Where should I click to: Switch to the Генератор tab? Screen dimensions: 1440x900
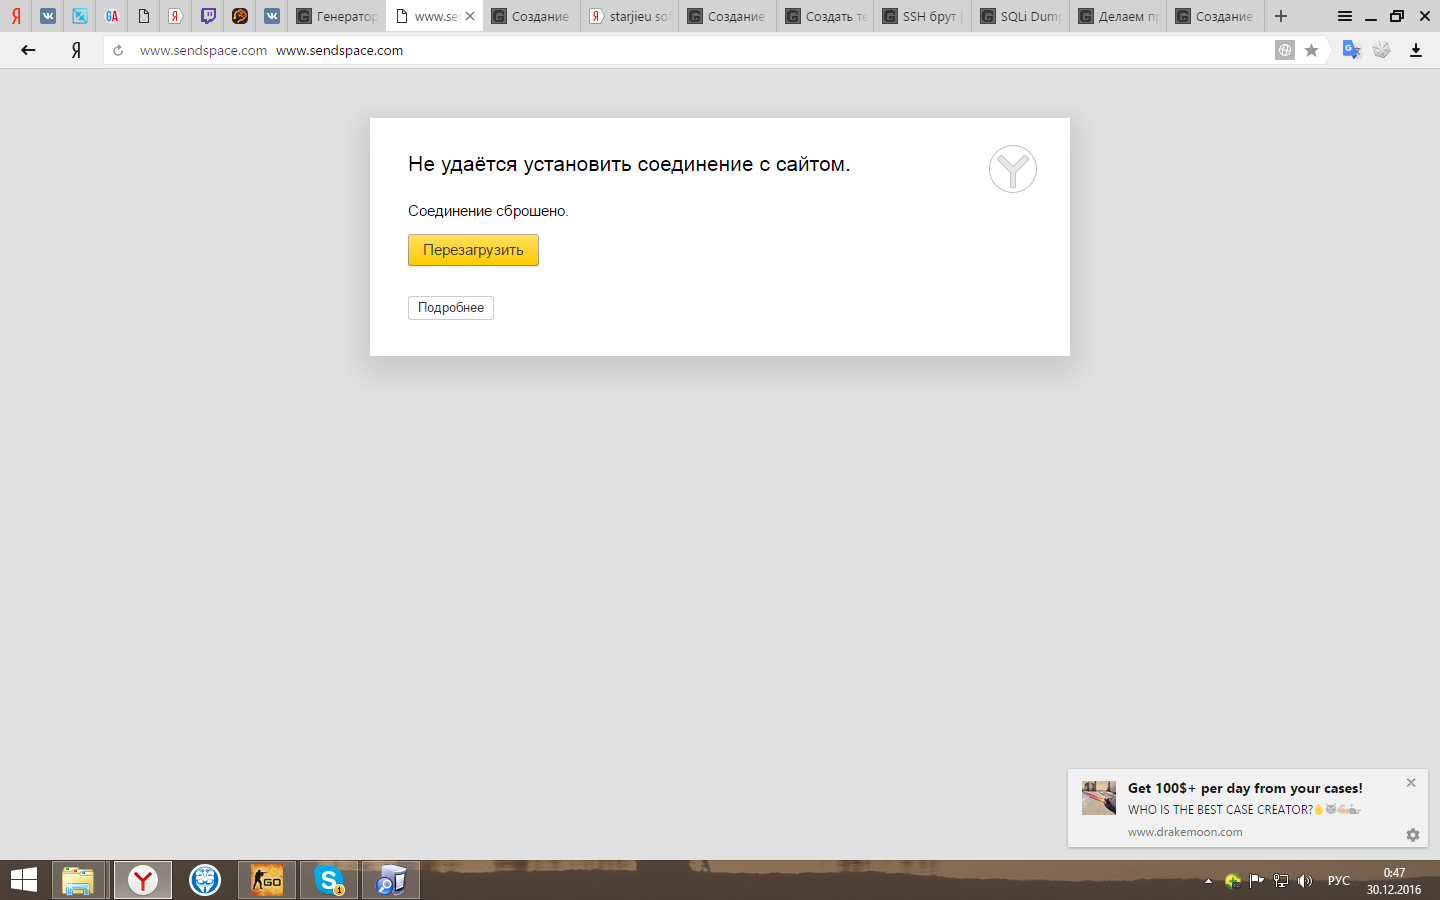pyautogui.click(x=337, y=16)
